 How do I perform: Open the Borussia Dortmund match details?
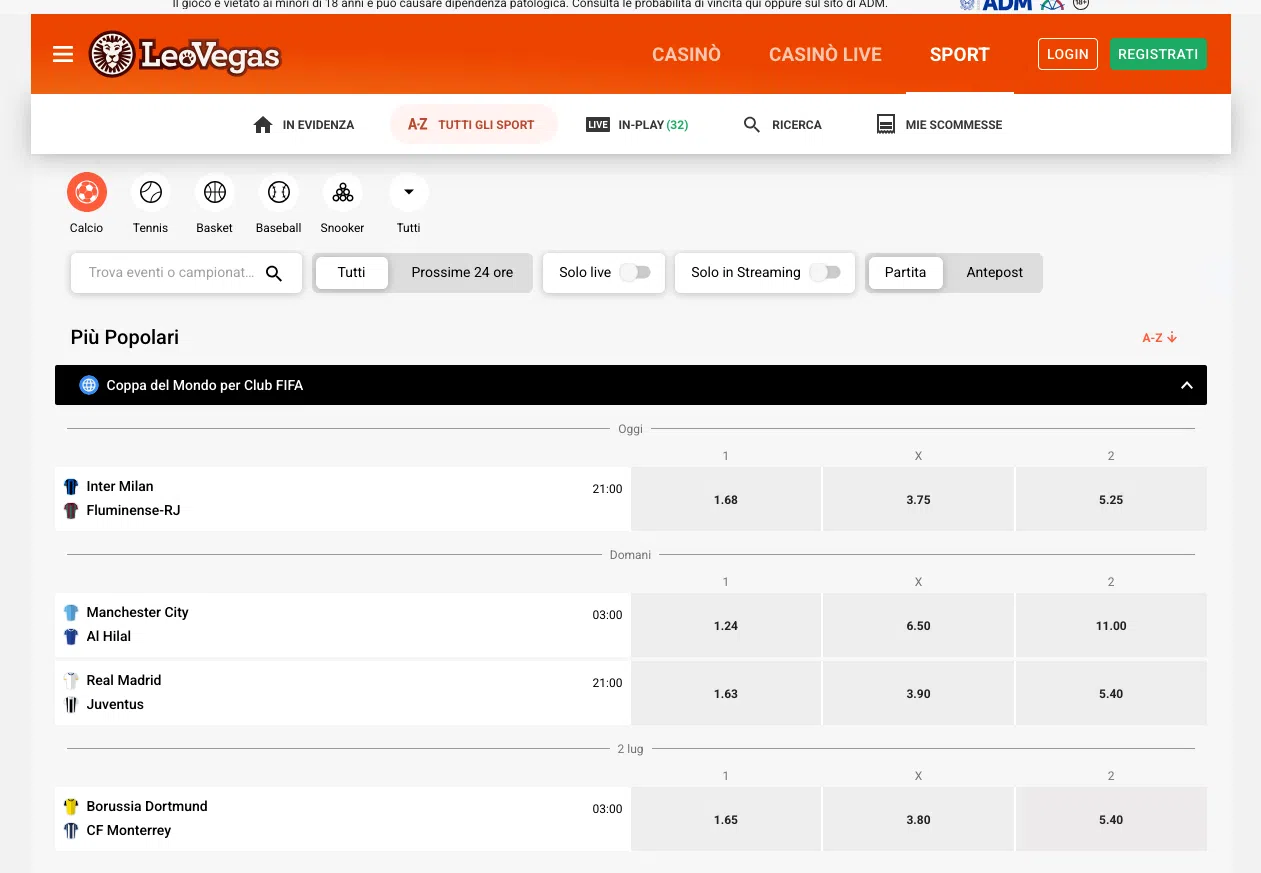click(343, 819)
